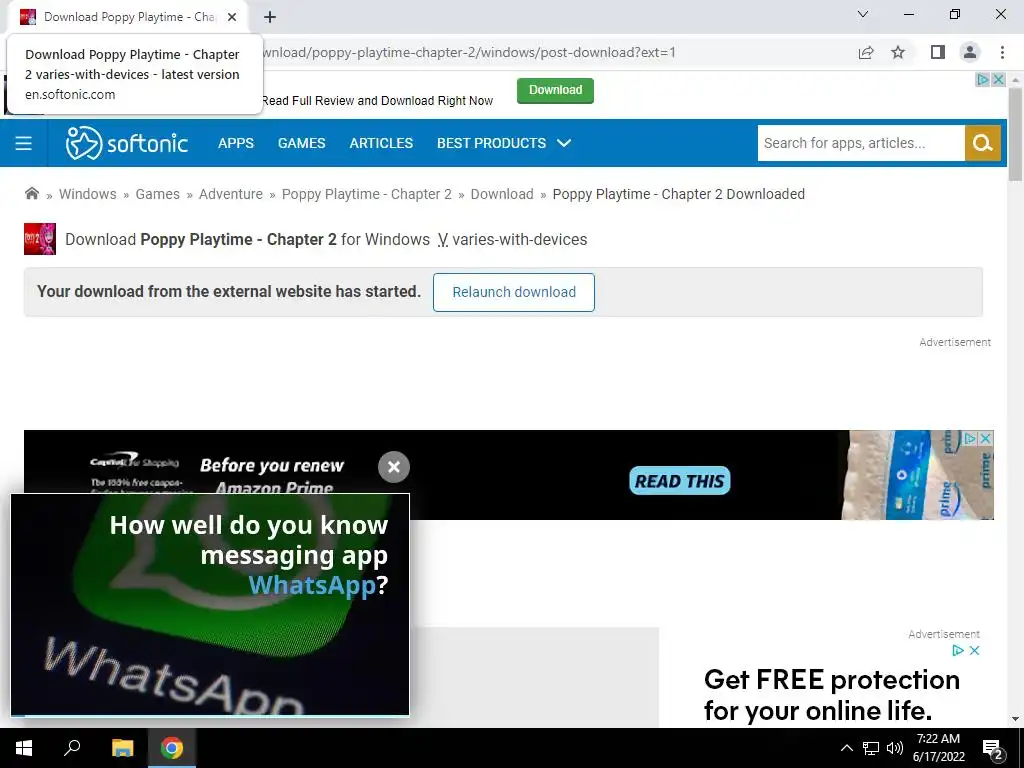The height and width of the screenshot is (768, 1024).
Task: Open AdChoices info on the top banner ad
Action: (982, 79)
